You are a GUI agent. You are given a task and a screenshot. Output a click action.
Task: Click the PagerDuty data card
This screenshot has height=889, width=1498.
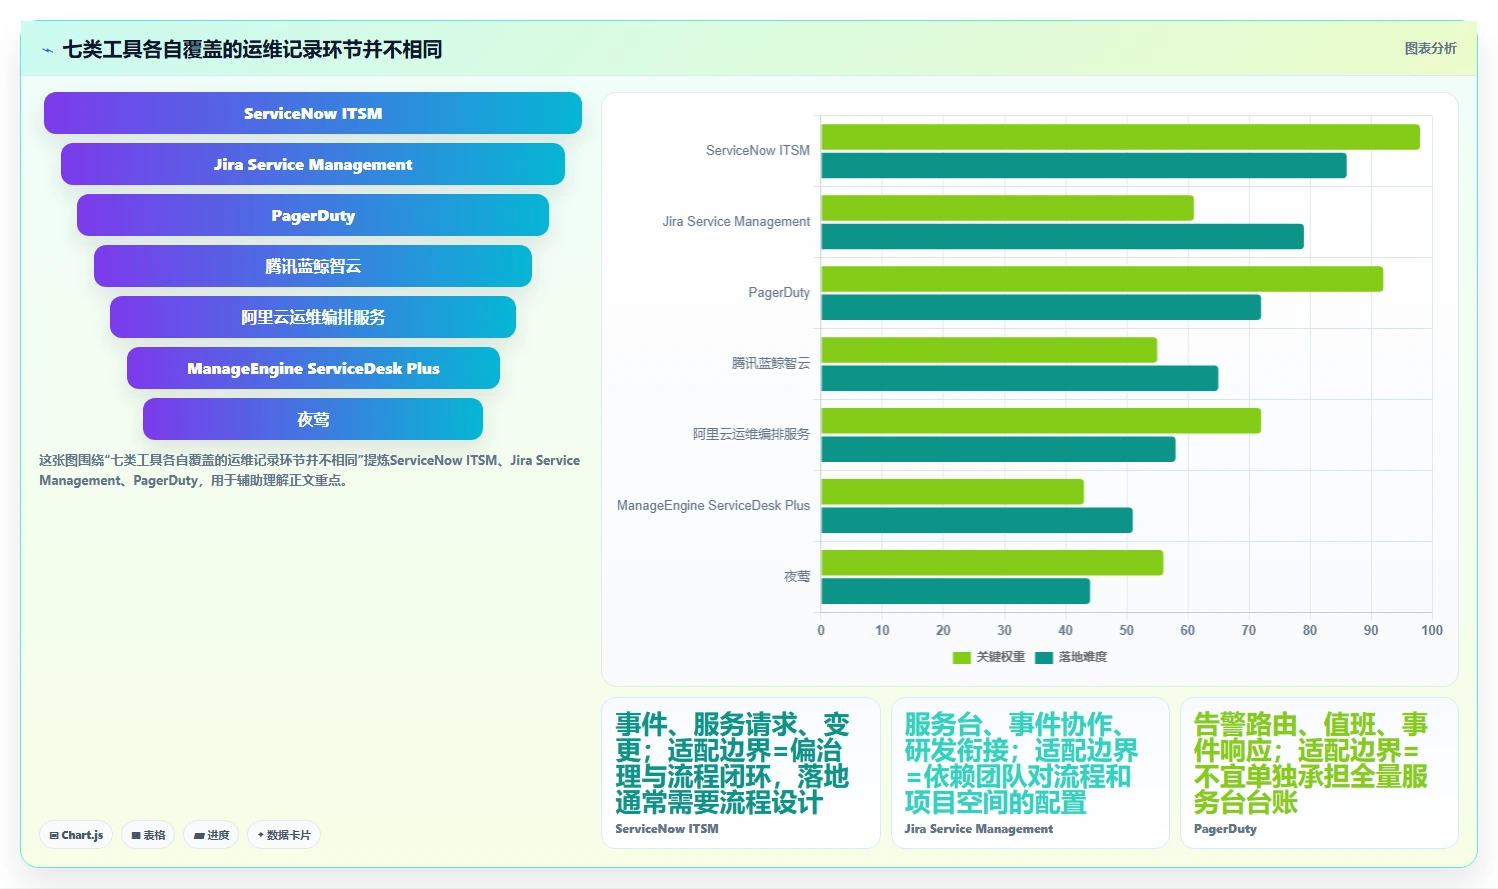1319,773
